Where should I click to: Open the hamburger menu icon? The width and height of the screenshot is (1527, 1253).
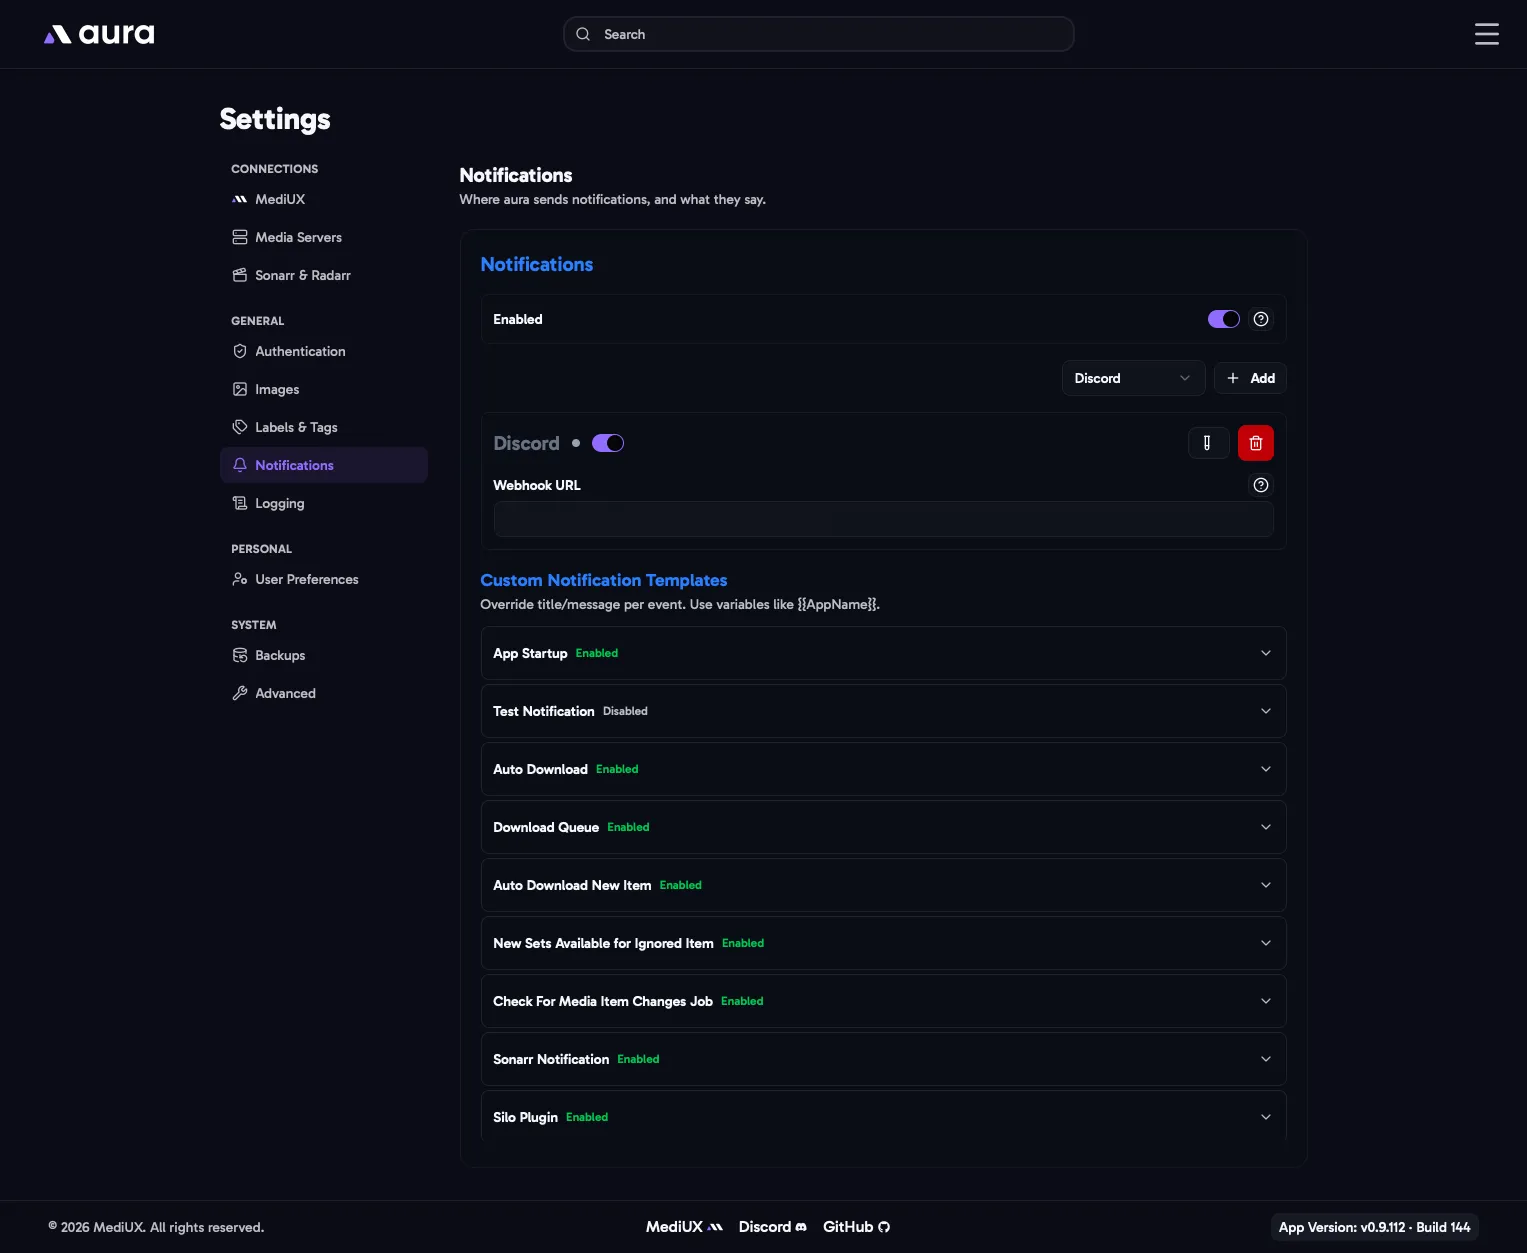tap(1486, 34)
